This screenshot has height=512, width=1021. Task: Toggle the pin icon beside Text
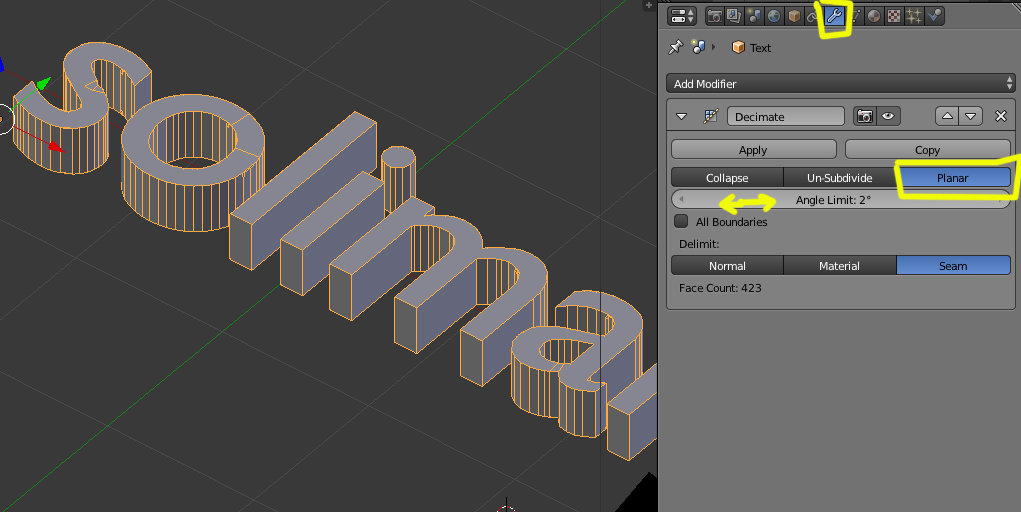click(676, 47)
